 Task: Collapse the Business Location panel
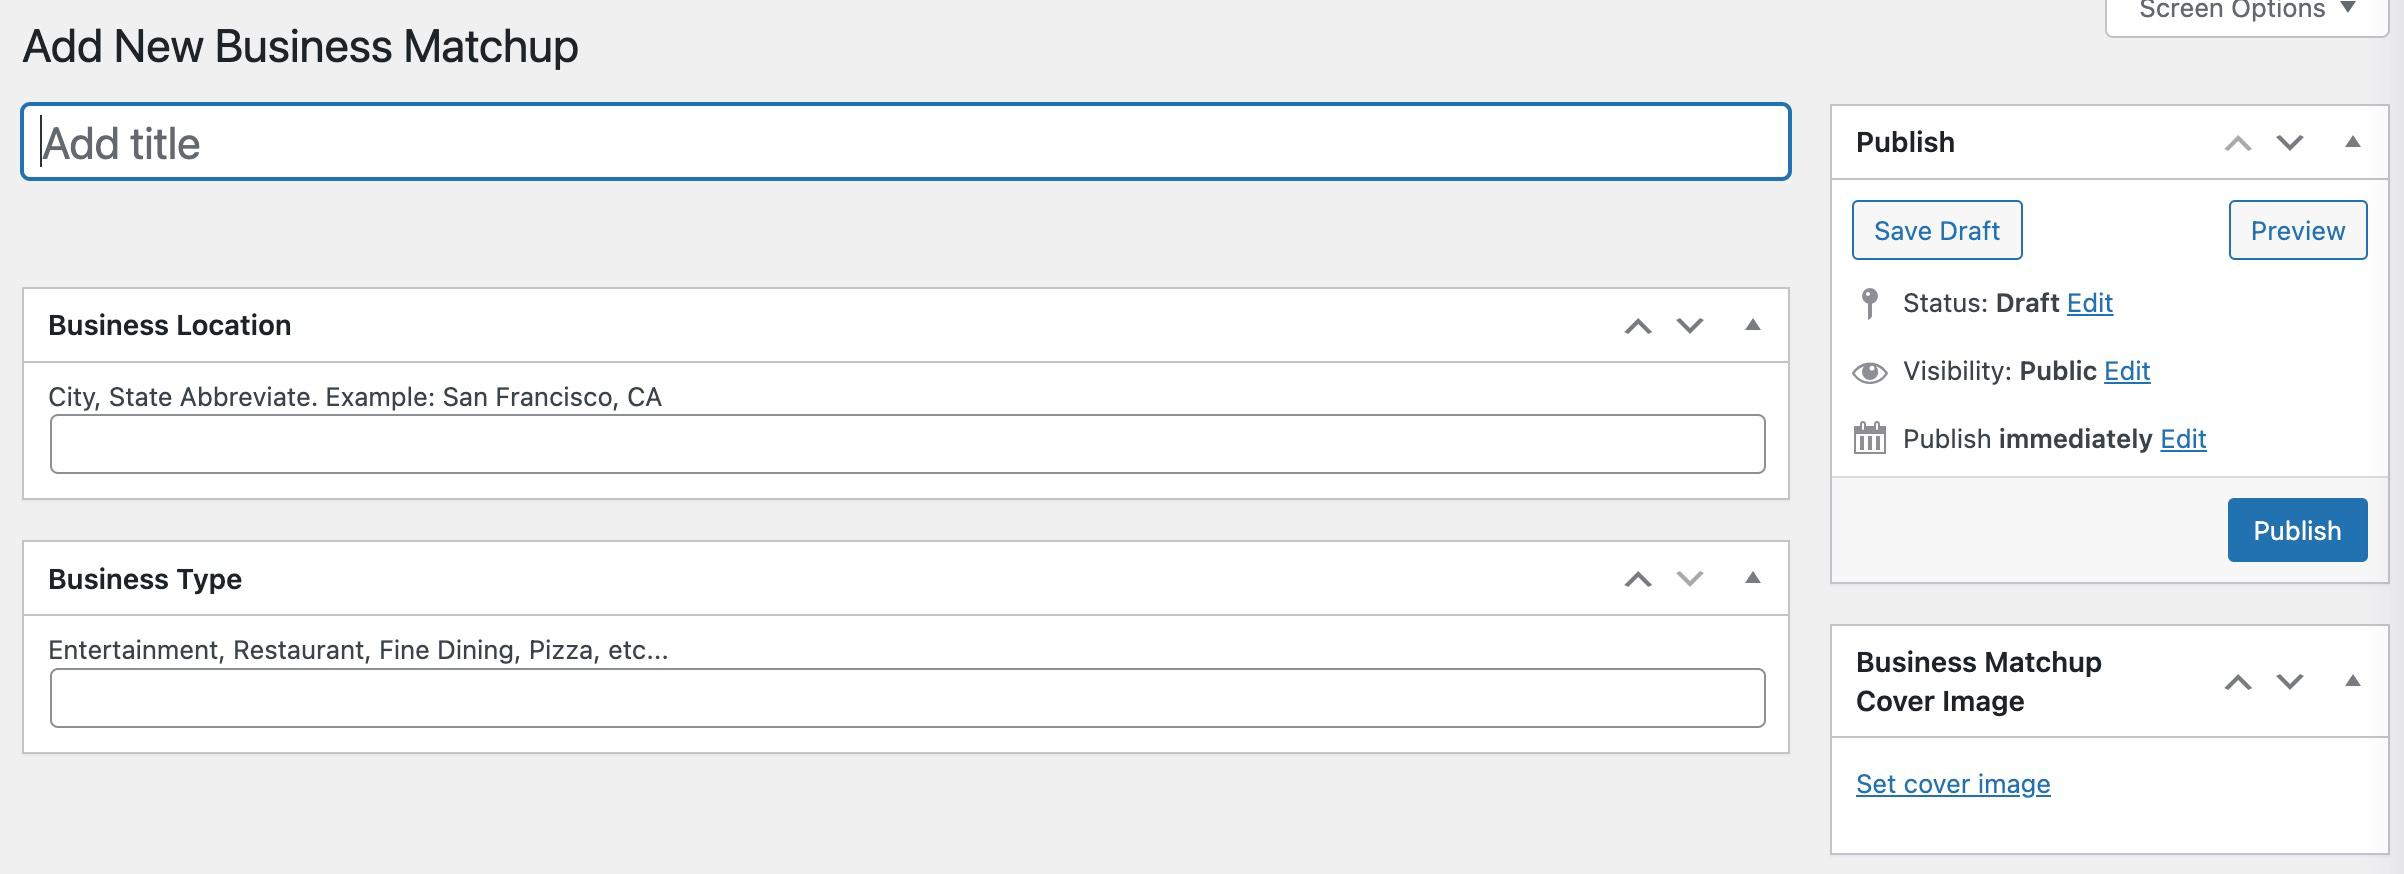[x=1752, y=325]
